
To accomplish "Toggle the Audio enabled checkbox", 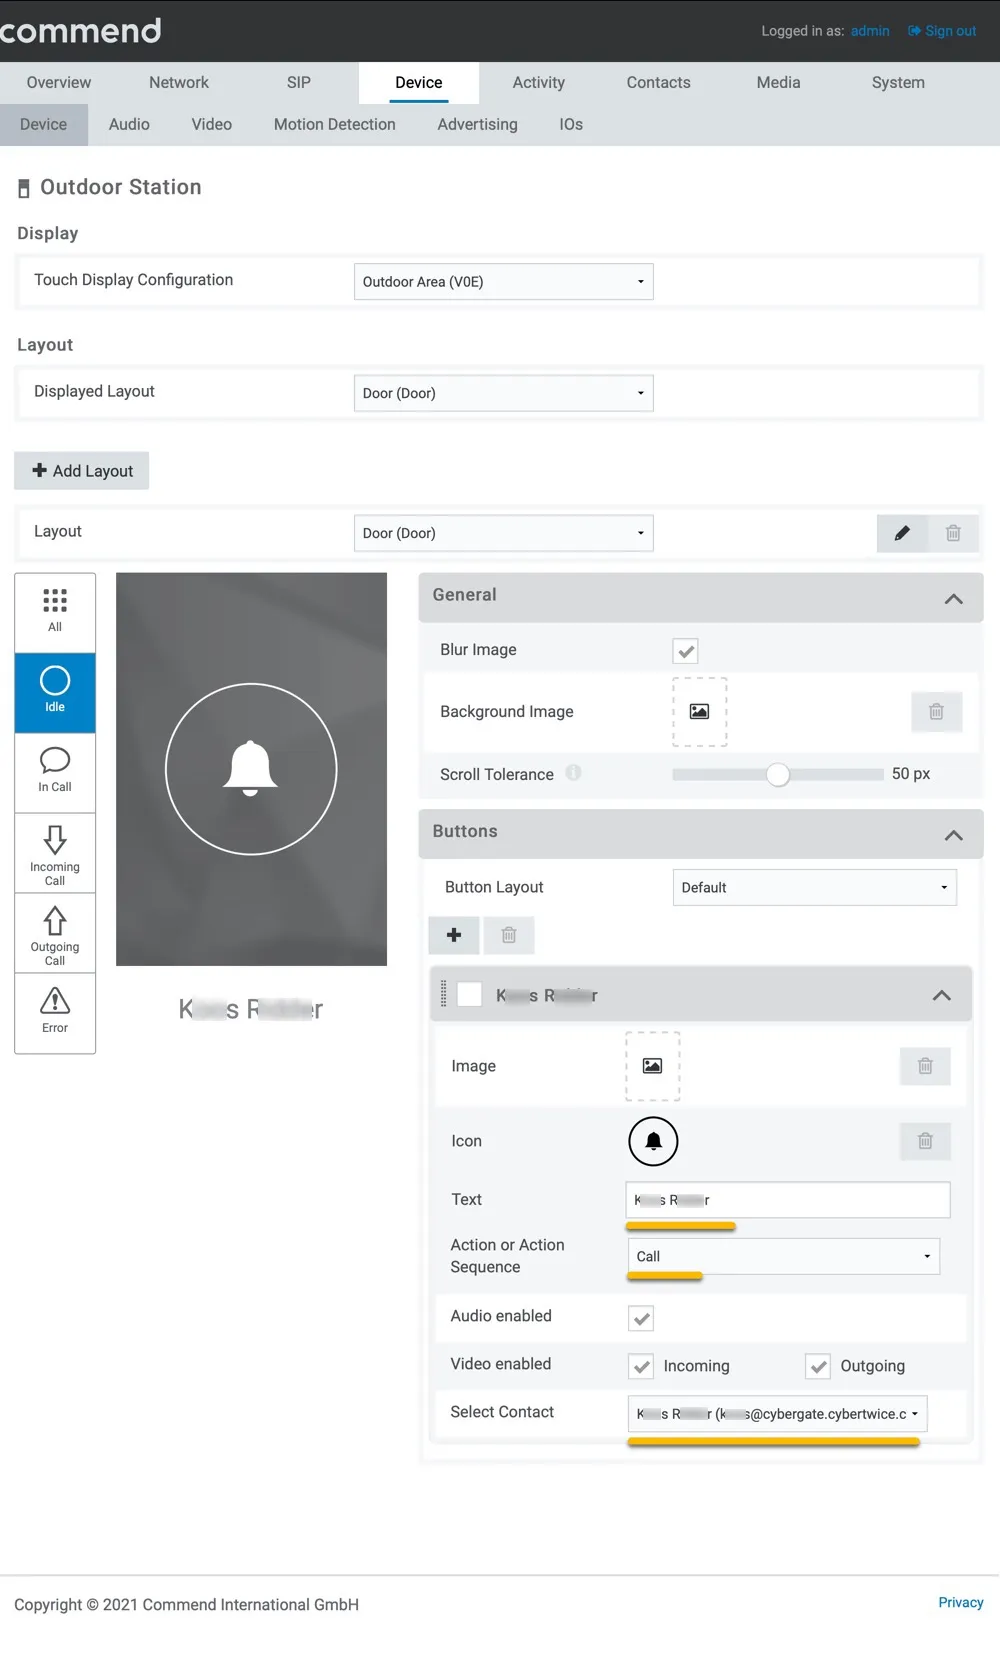I will tap(641, 1318).
